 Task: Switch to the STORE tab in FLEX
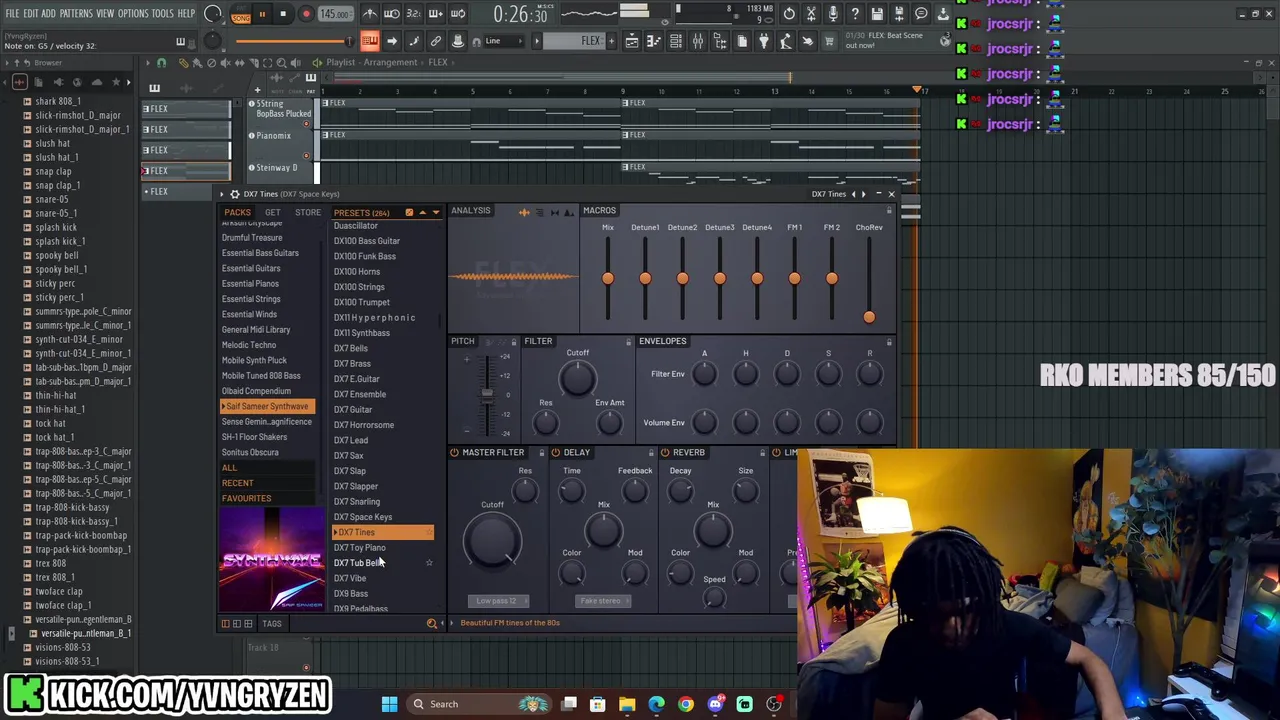pyautogui.click(x=308, y=212)
